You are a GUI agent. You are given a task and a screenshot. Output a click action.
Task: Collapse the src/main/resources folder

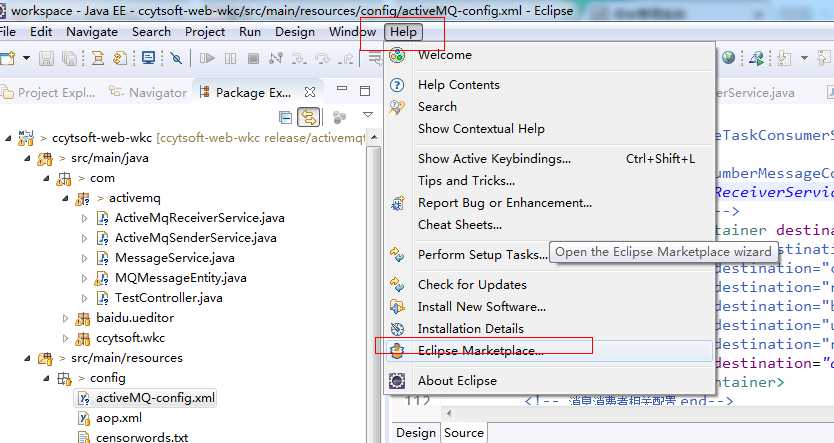[x=28, y=358]
